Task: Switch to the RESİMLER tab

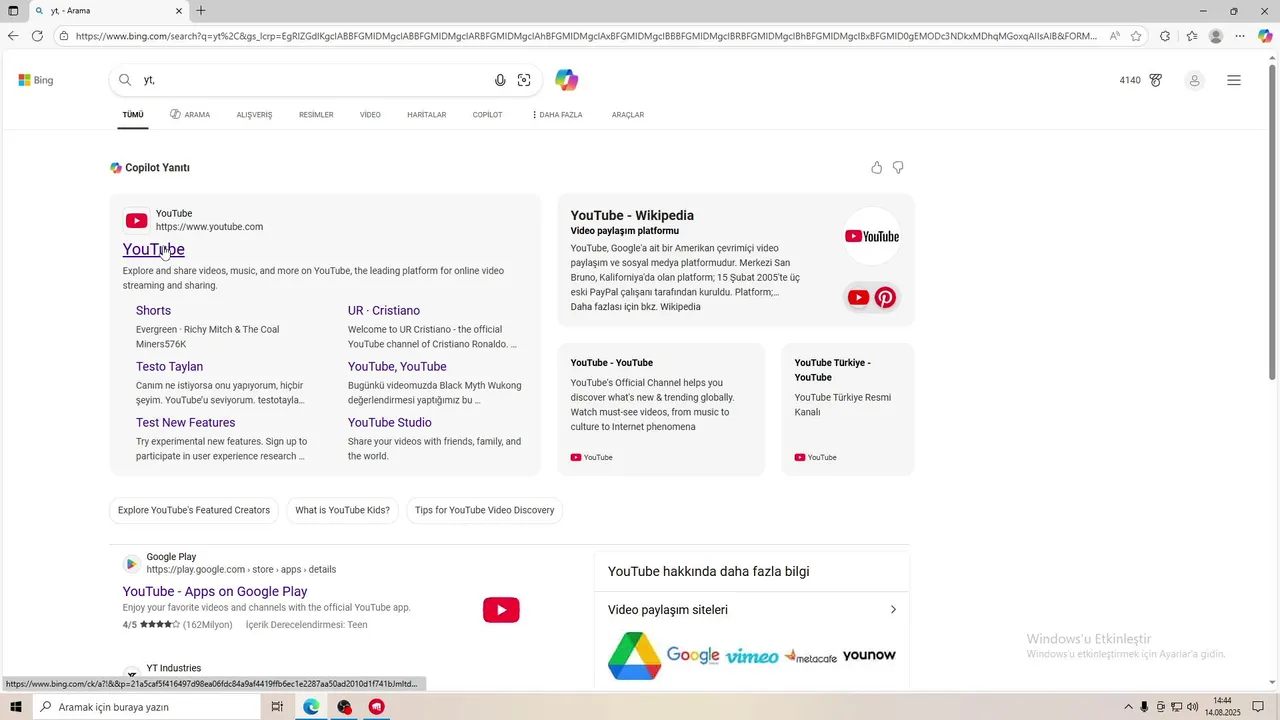Action: click(316, 115)
